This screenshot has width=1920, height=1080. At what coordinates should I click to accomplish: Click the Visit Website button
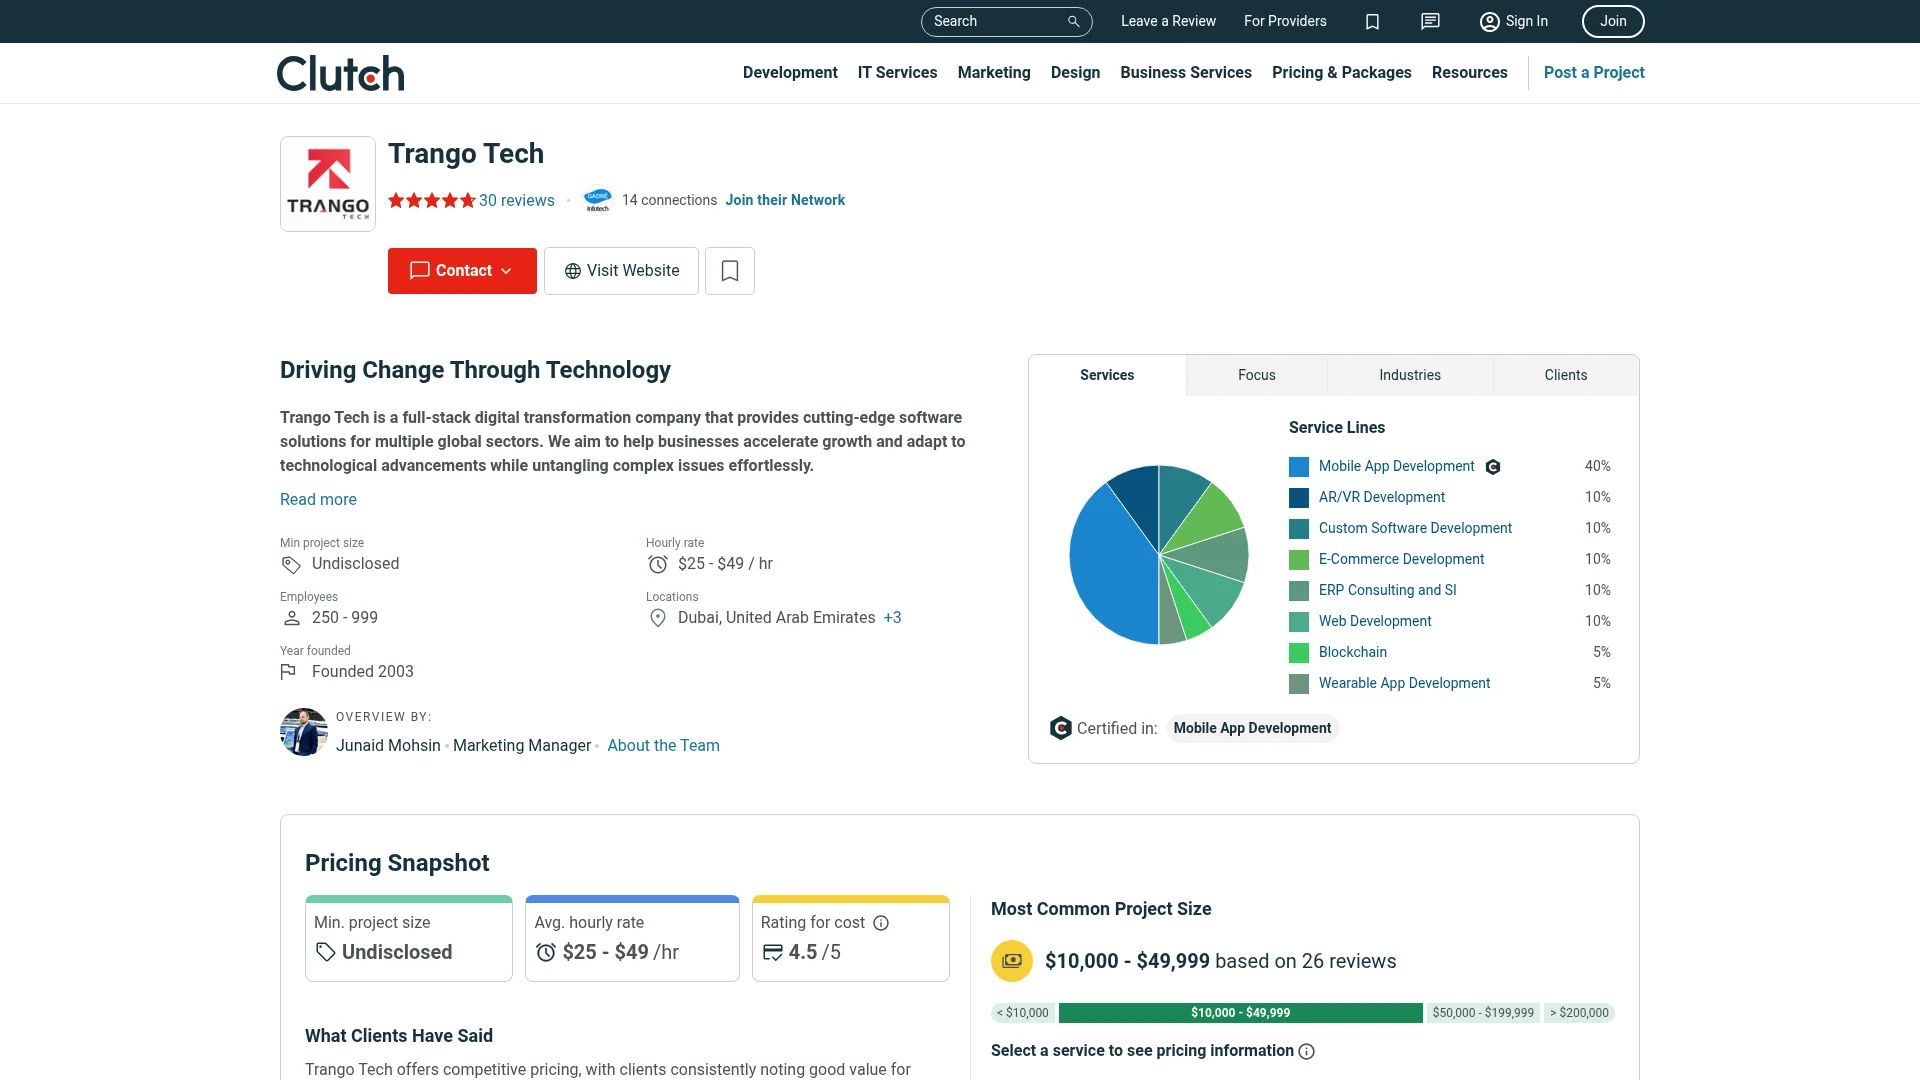(x=621, y=271)
